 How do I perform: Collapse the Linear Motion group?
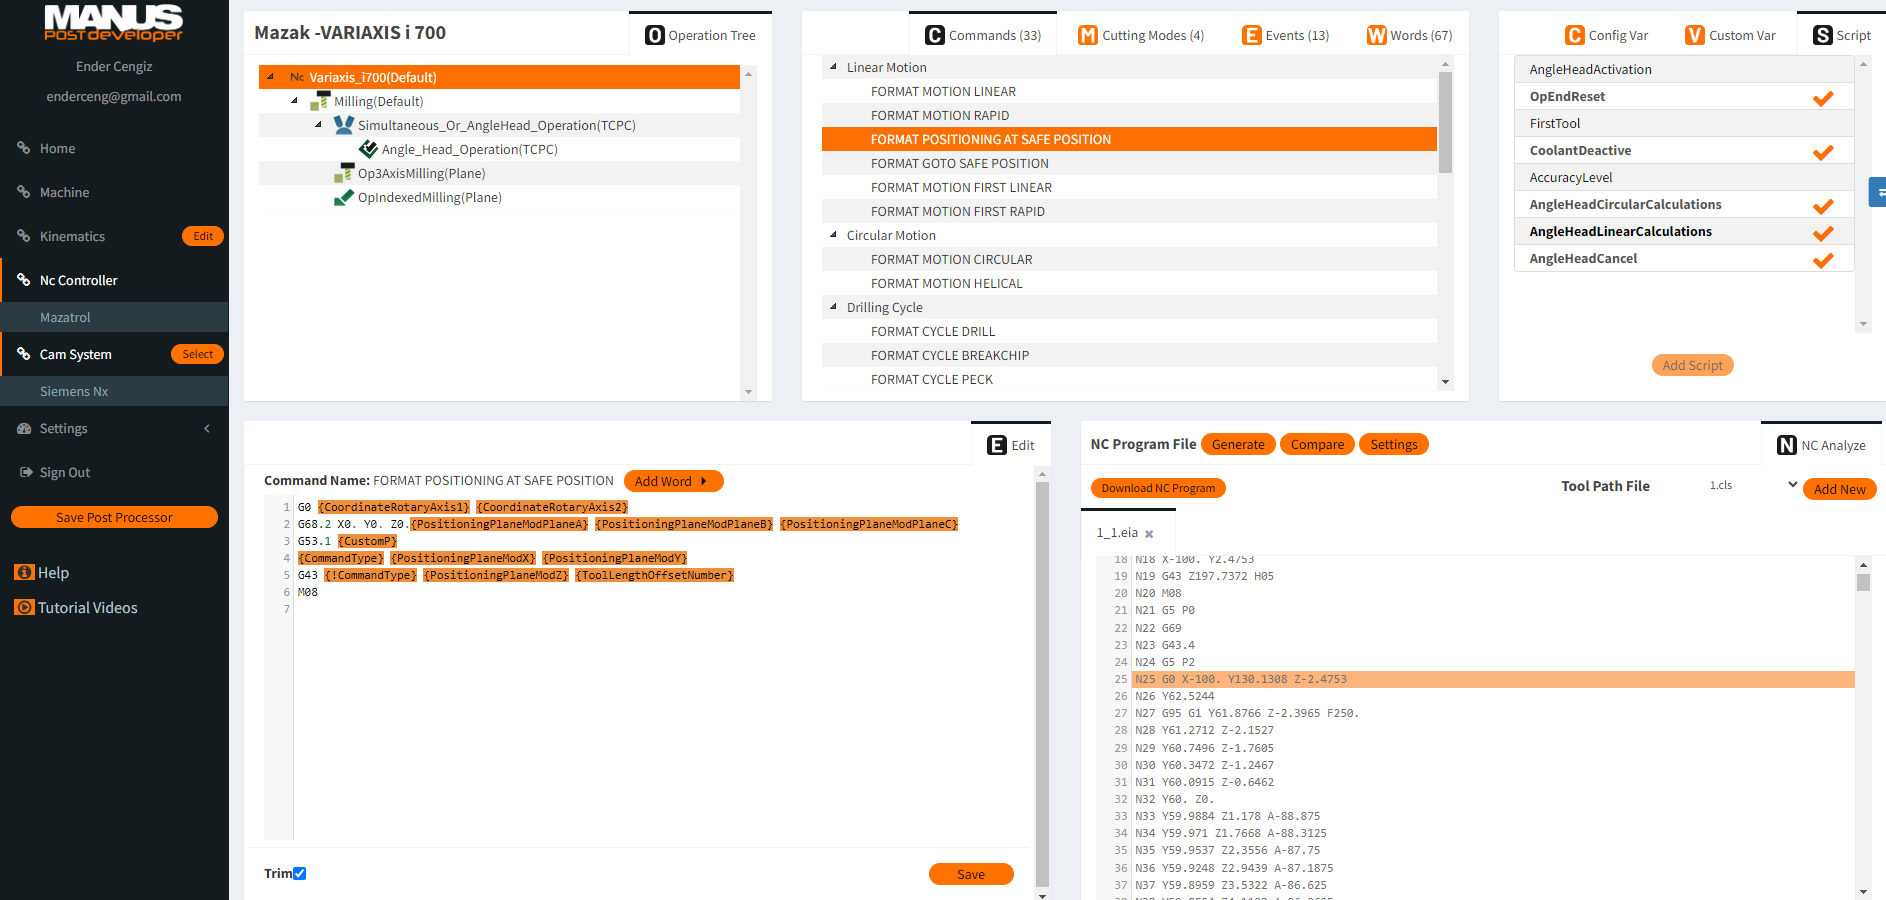(x=834, y=67)
